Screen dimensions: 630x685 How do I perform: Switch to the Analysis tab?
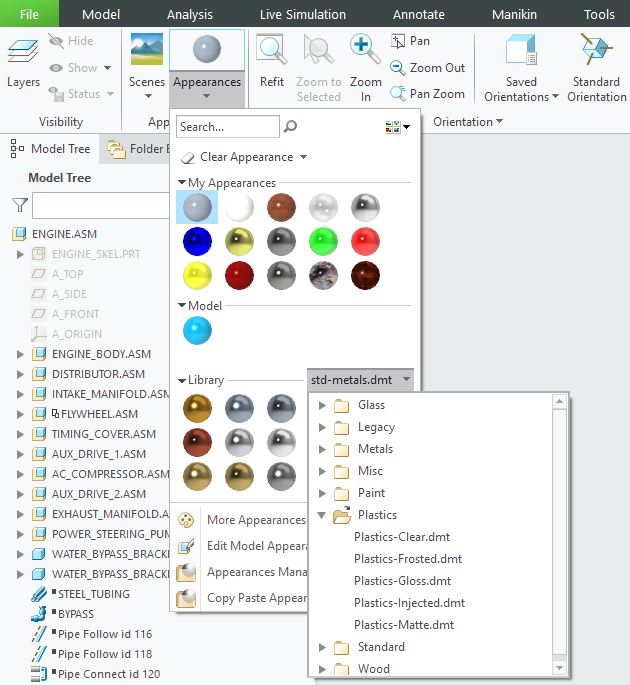coord(190,14)
